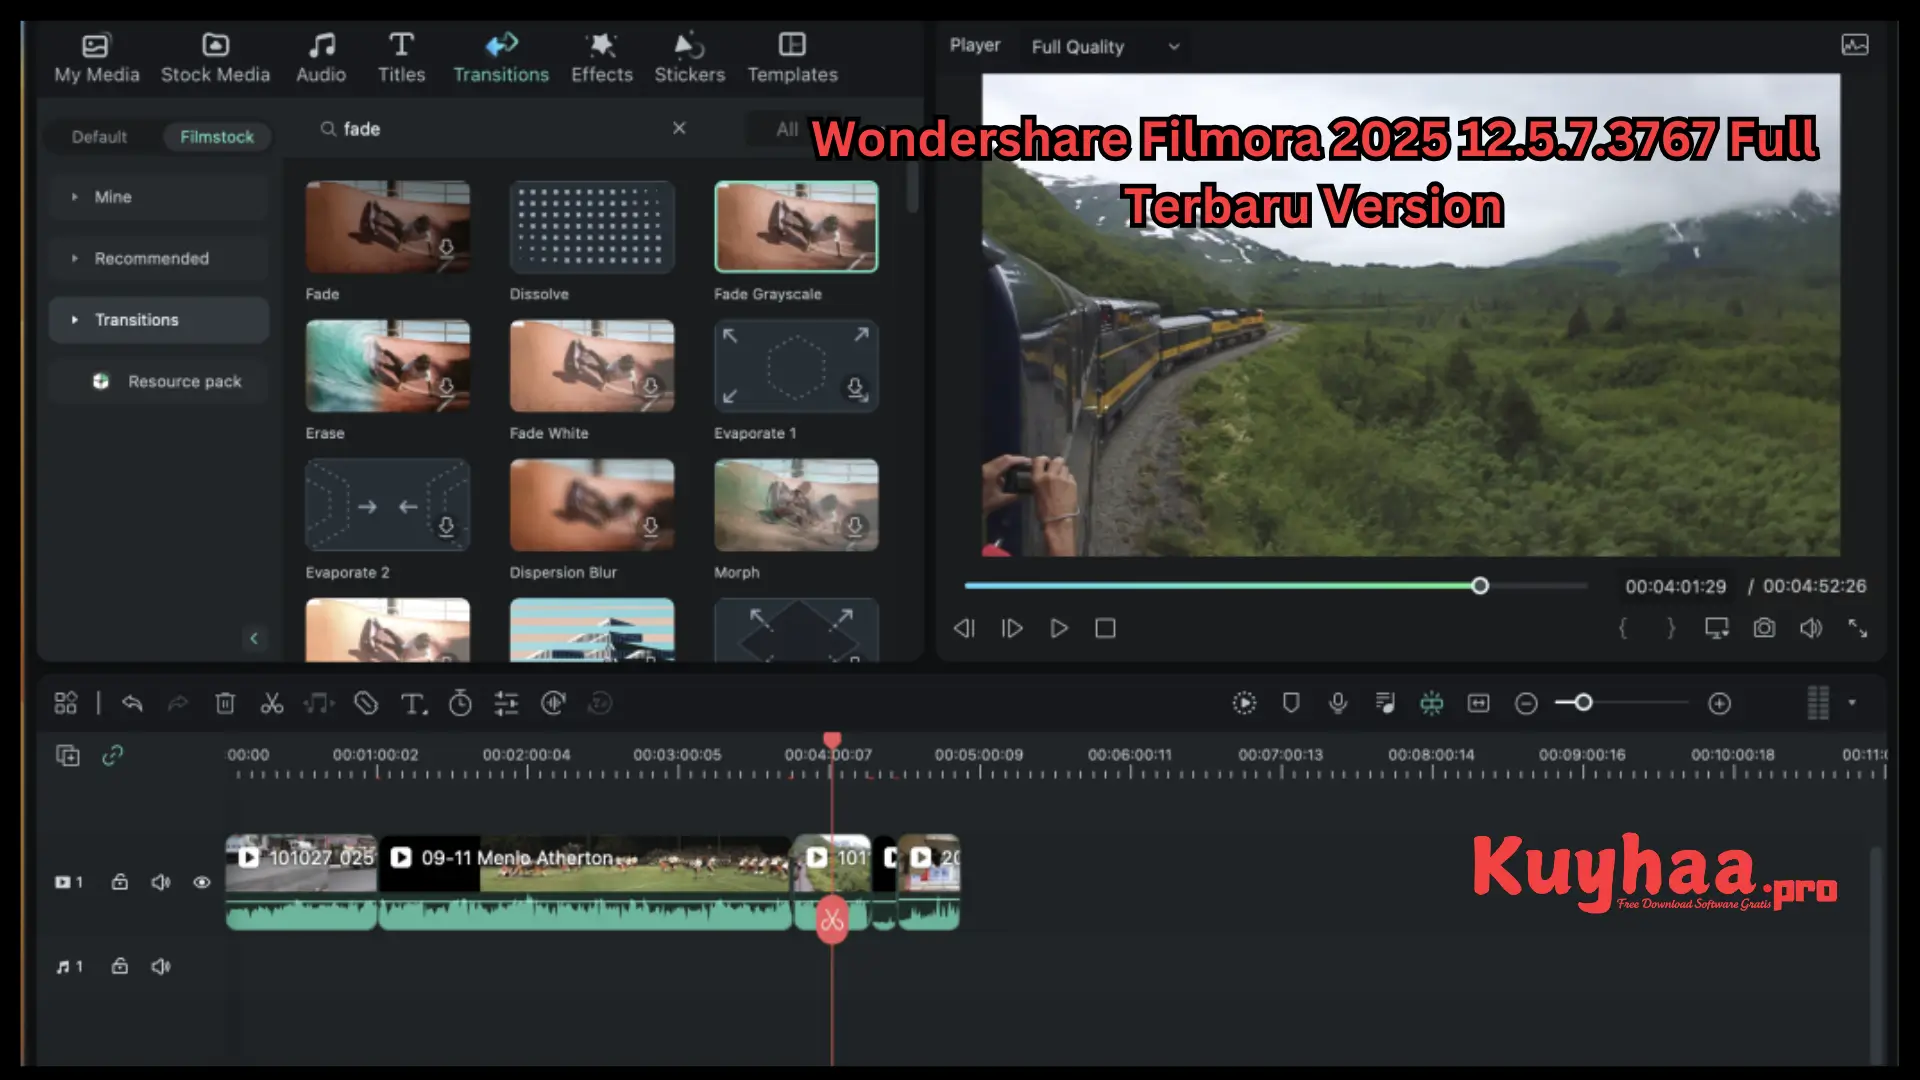
Task: Clear the fade search text
Action: [679, 128]
